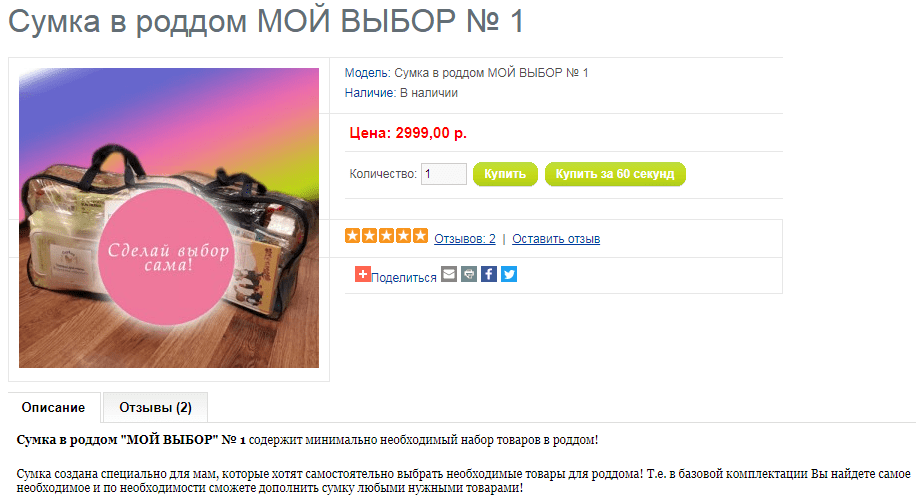Switch to the Отзывы (2) tab
The height and width of the screenshot is (503, 916).
coord(155,407)
